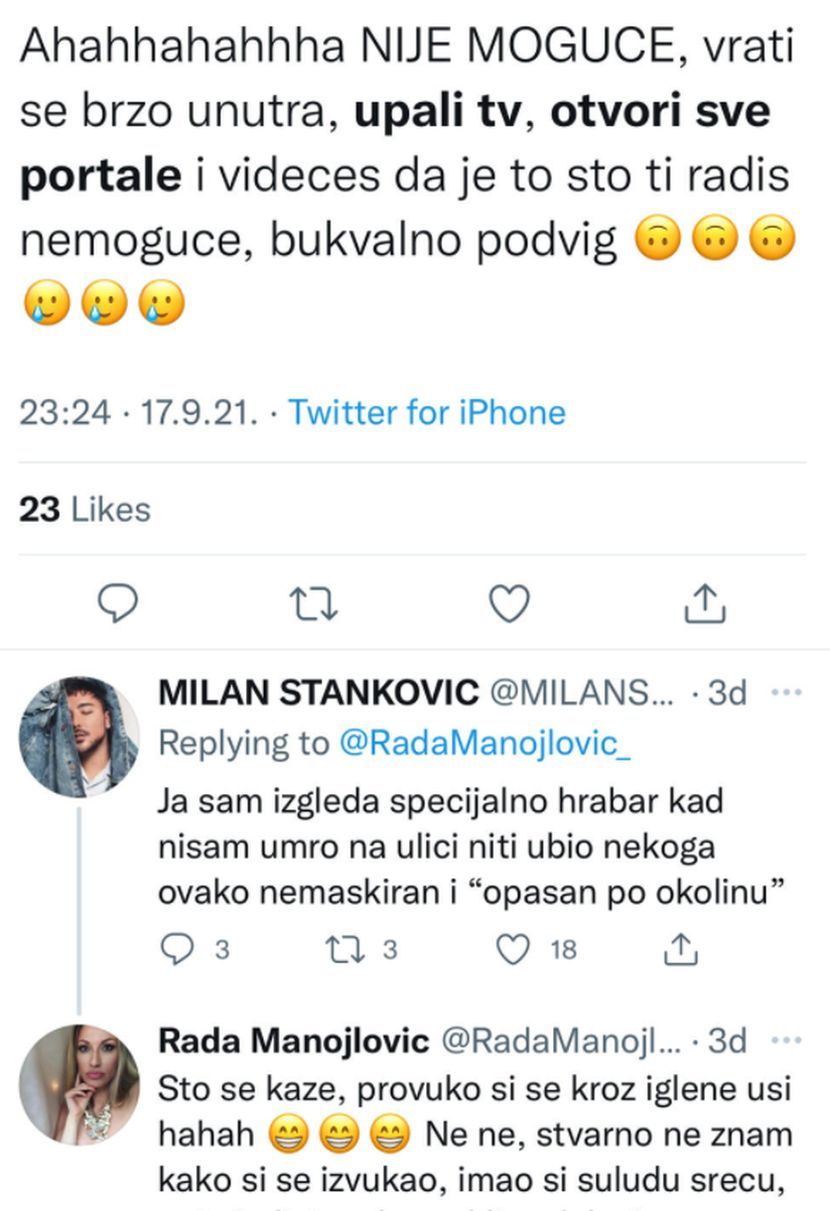Open more options for Milan Stankovic's tweet

(789, 693)
